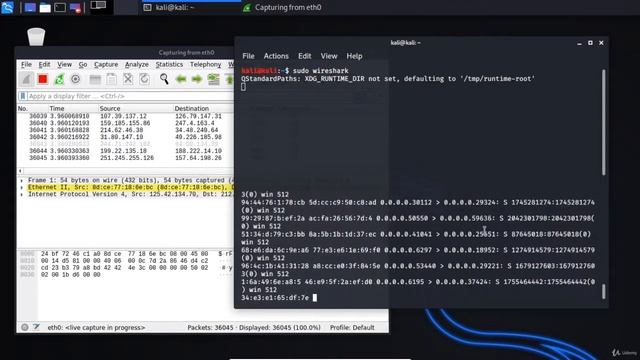Click Profile: Default in status bar
640x360 pixels.
tap(352, 327)
